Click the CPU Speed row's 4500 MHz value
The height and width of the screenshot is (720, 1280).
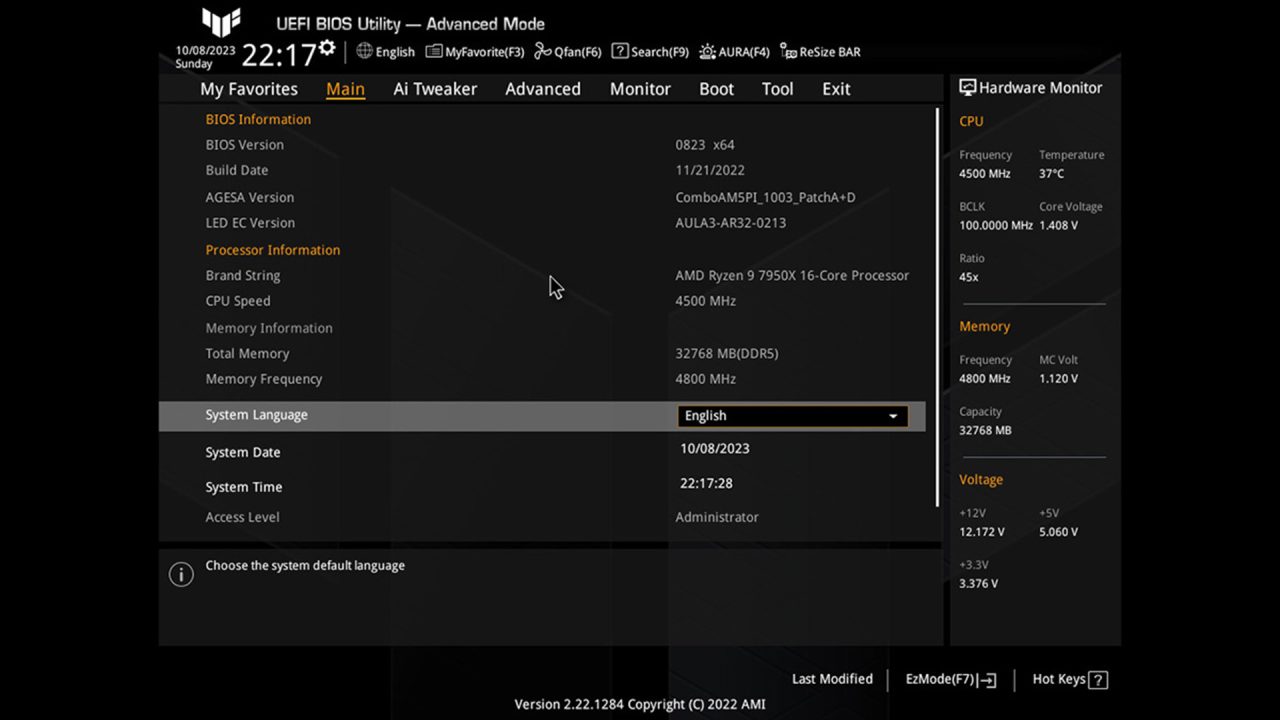point(705,301)
